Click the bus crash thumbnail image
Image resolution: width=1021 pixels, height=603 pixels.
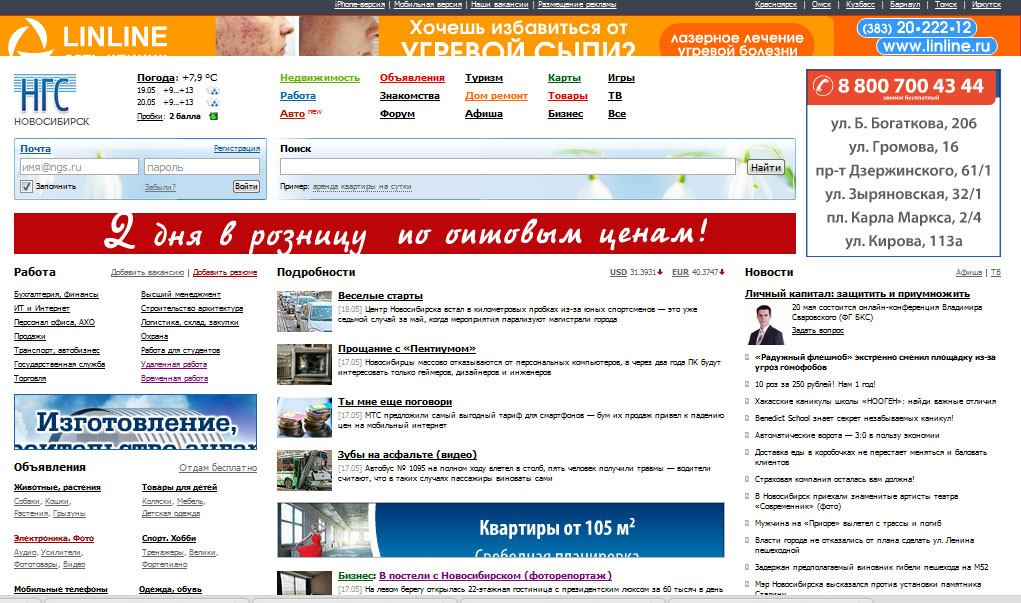[304, 470]
